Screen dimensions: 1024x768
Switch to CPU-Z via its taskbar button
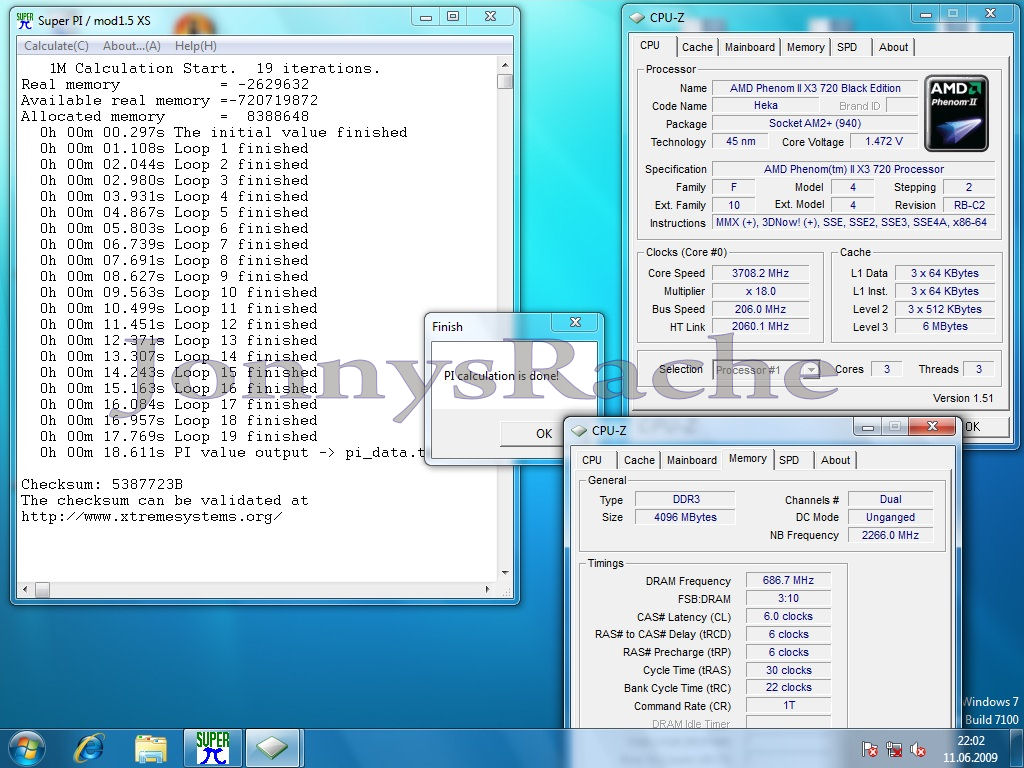272,748
